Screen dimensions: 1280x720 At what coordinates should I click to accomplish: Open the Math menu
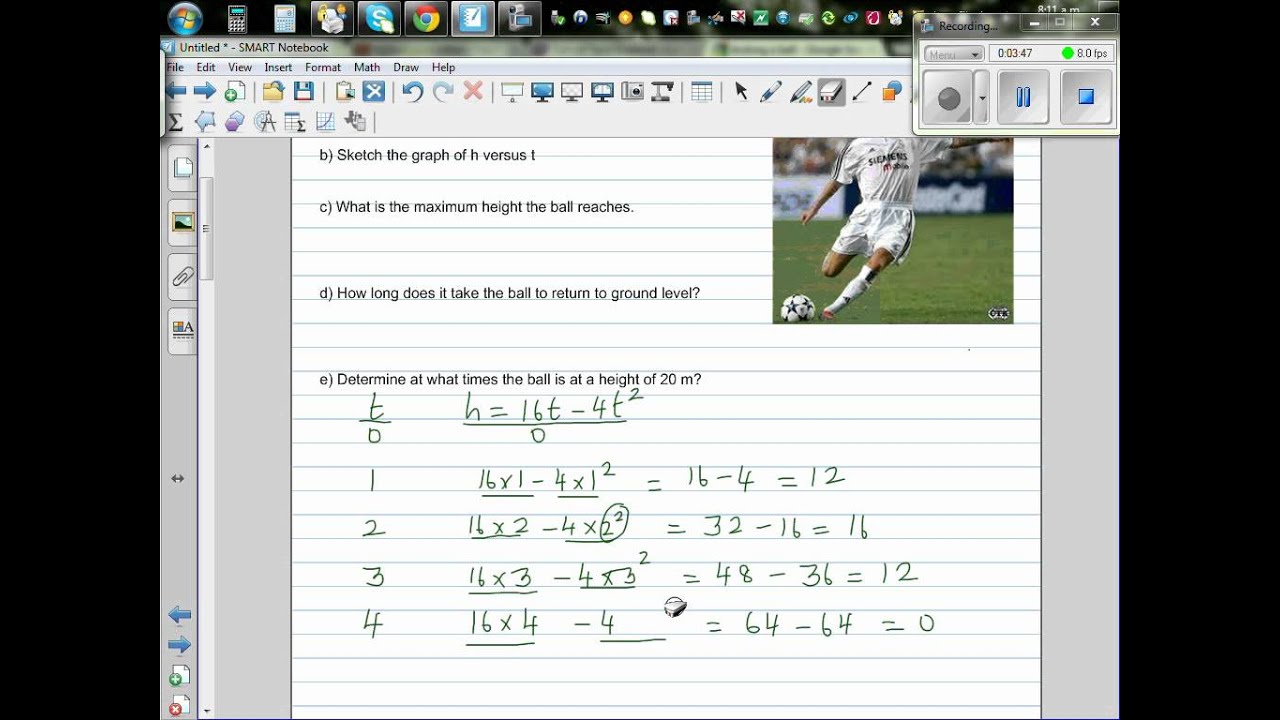pyautogui.click(x=367, y=67)
